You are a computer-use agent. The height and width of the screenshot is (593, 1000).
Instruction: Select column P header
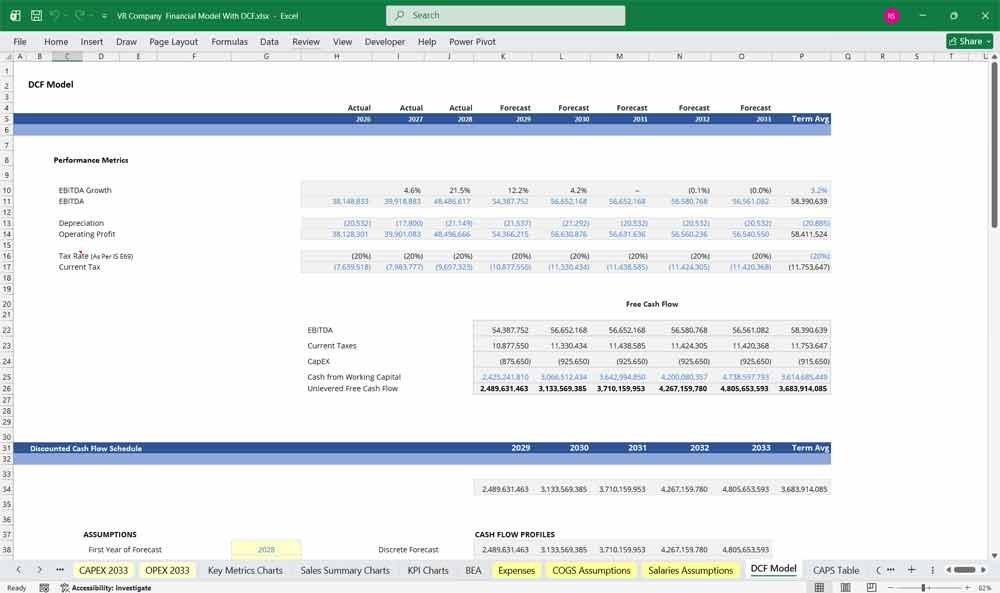(x=802, y=56)
